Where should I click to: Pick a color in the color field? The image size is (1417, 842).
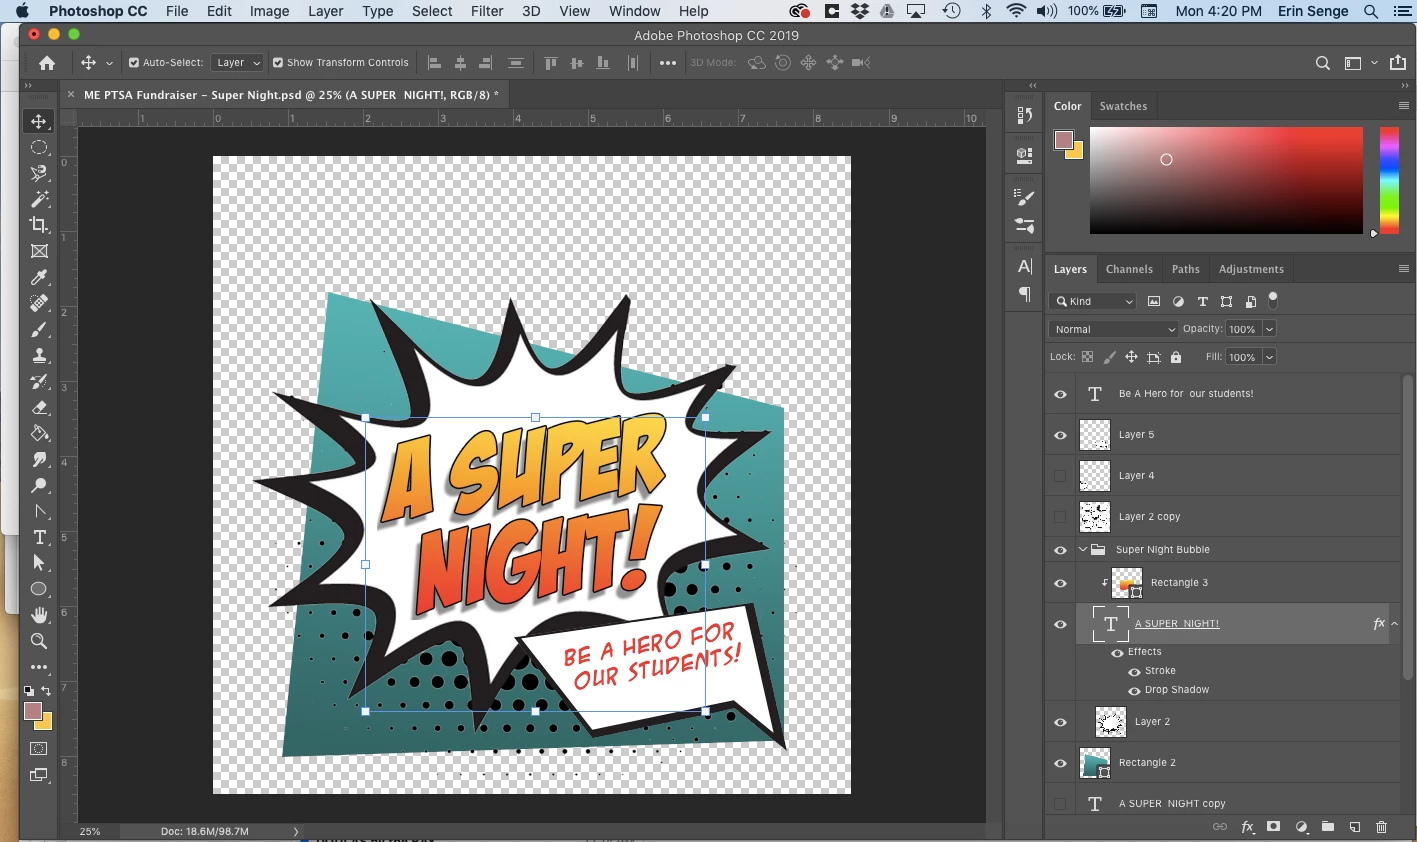[1226, 180]
